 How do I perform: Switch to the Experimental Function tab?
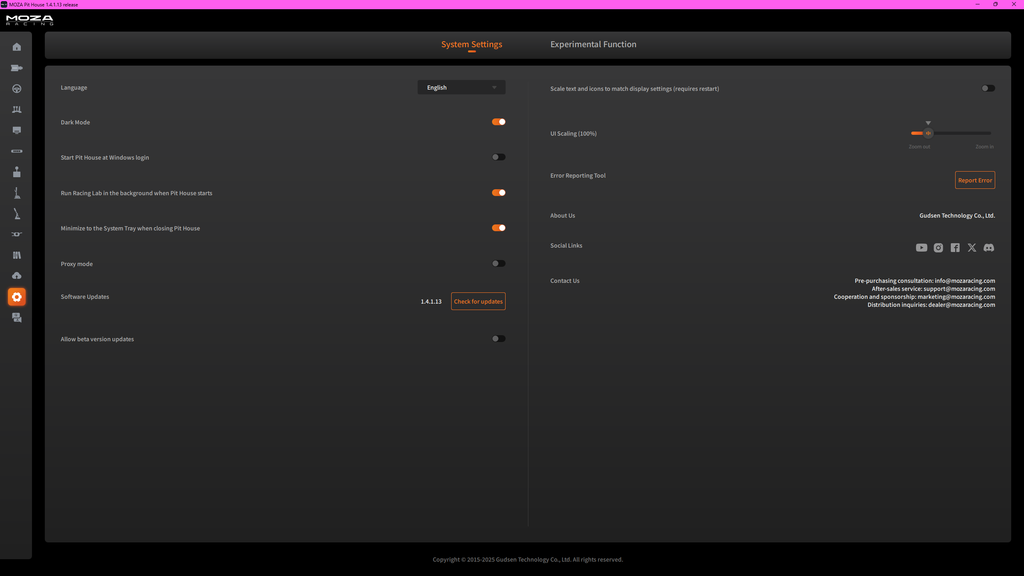[593, 44]
